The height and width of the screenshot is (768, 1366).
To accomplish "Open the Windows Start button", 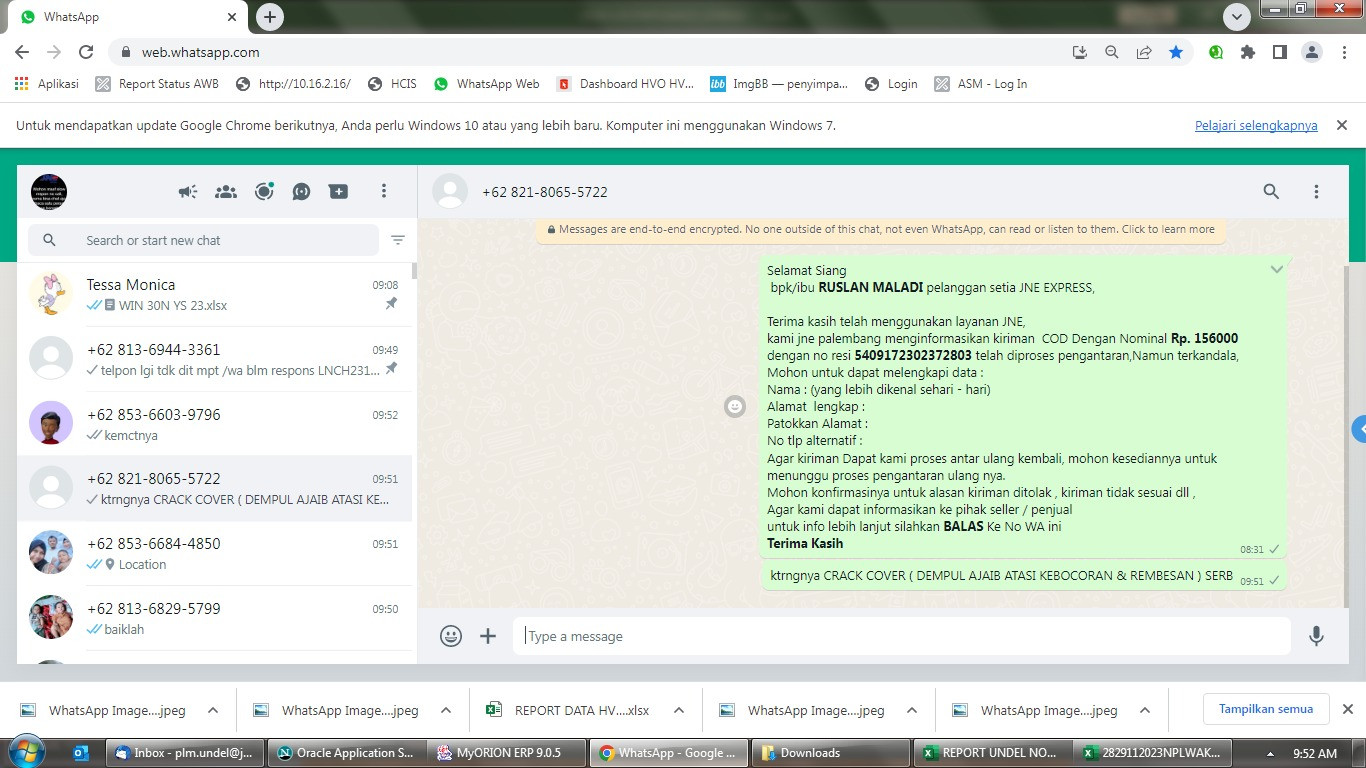I will (x=27, y=752).
